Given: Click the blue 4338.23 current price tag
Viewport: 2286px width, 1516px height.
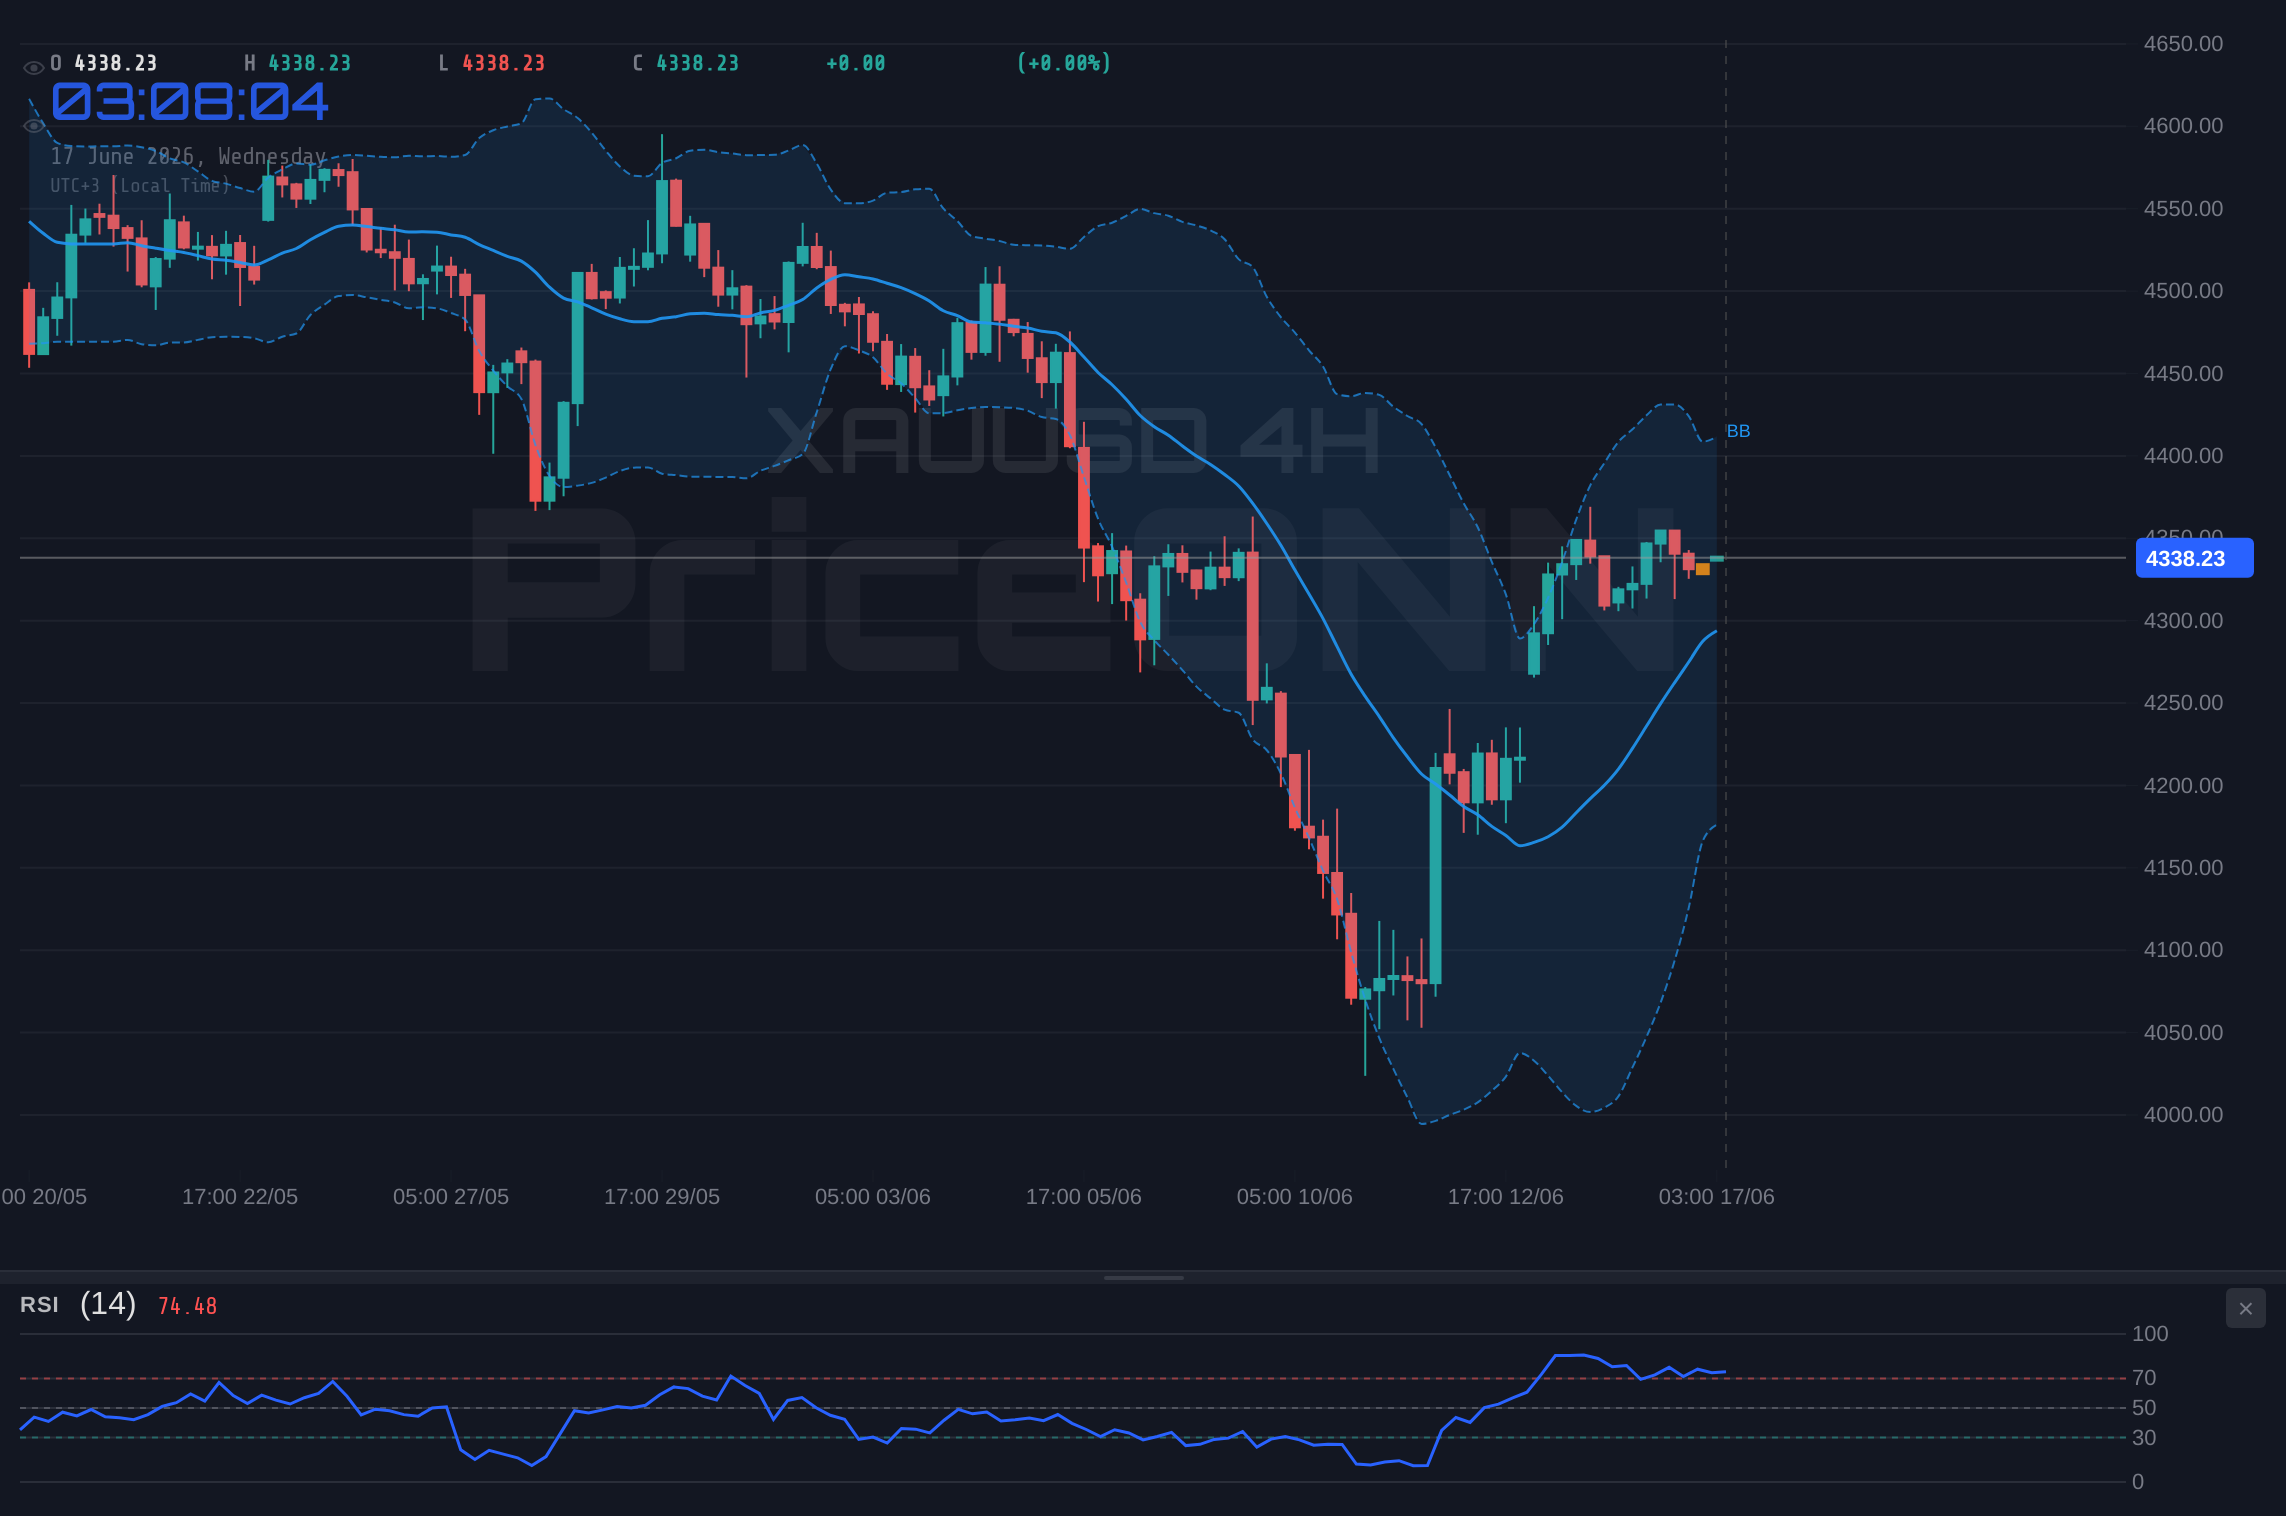Looking at the screenshot, I should (2194, 558).
